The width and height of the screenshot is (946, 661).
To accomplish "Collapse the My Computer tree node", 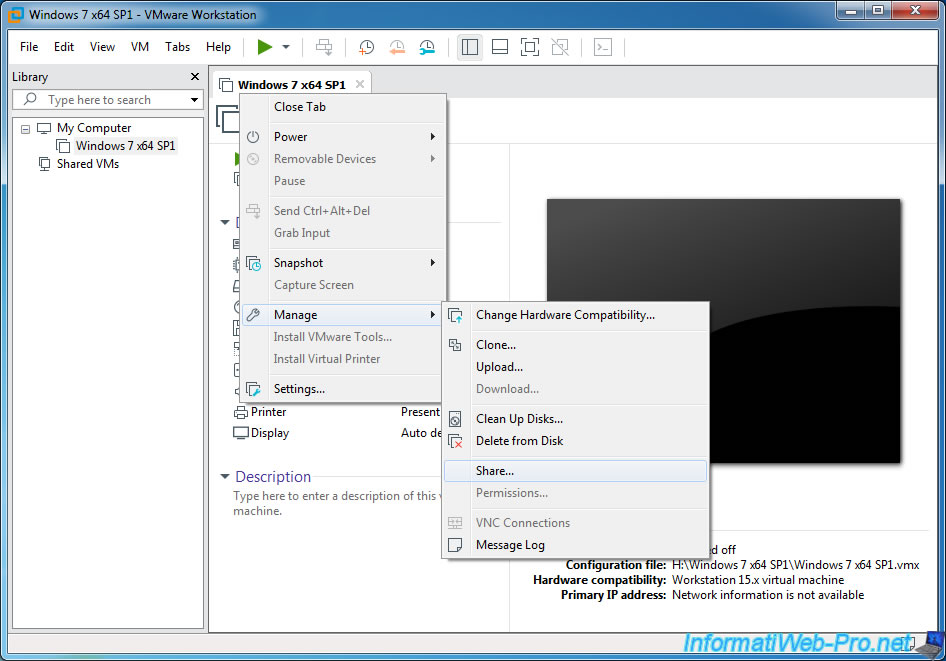I will pyautogui.click(x=25, y=128).
